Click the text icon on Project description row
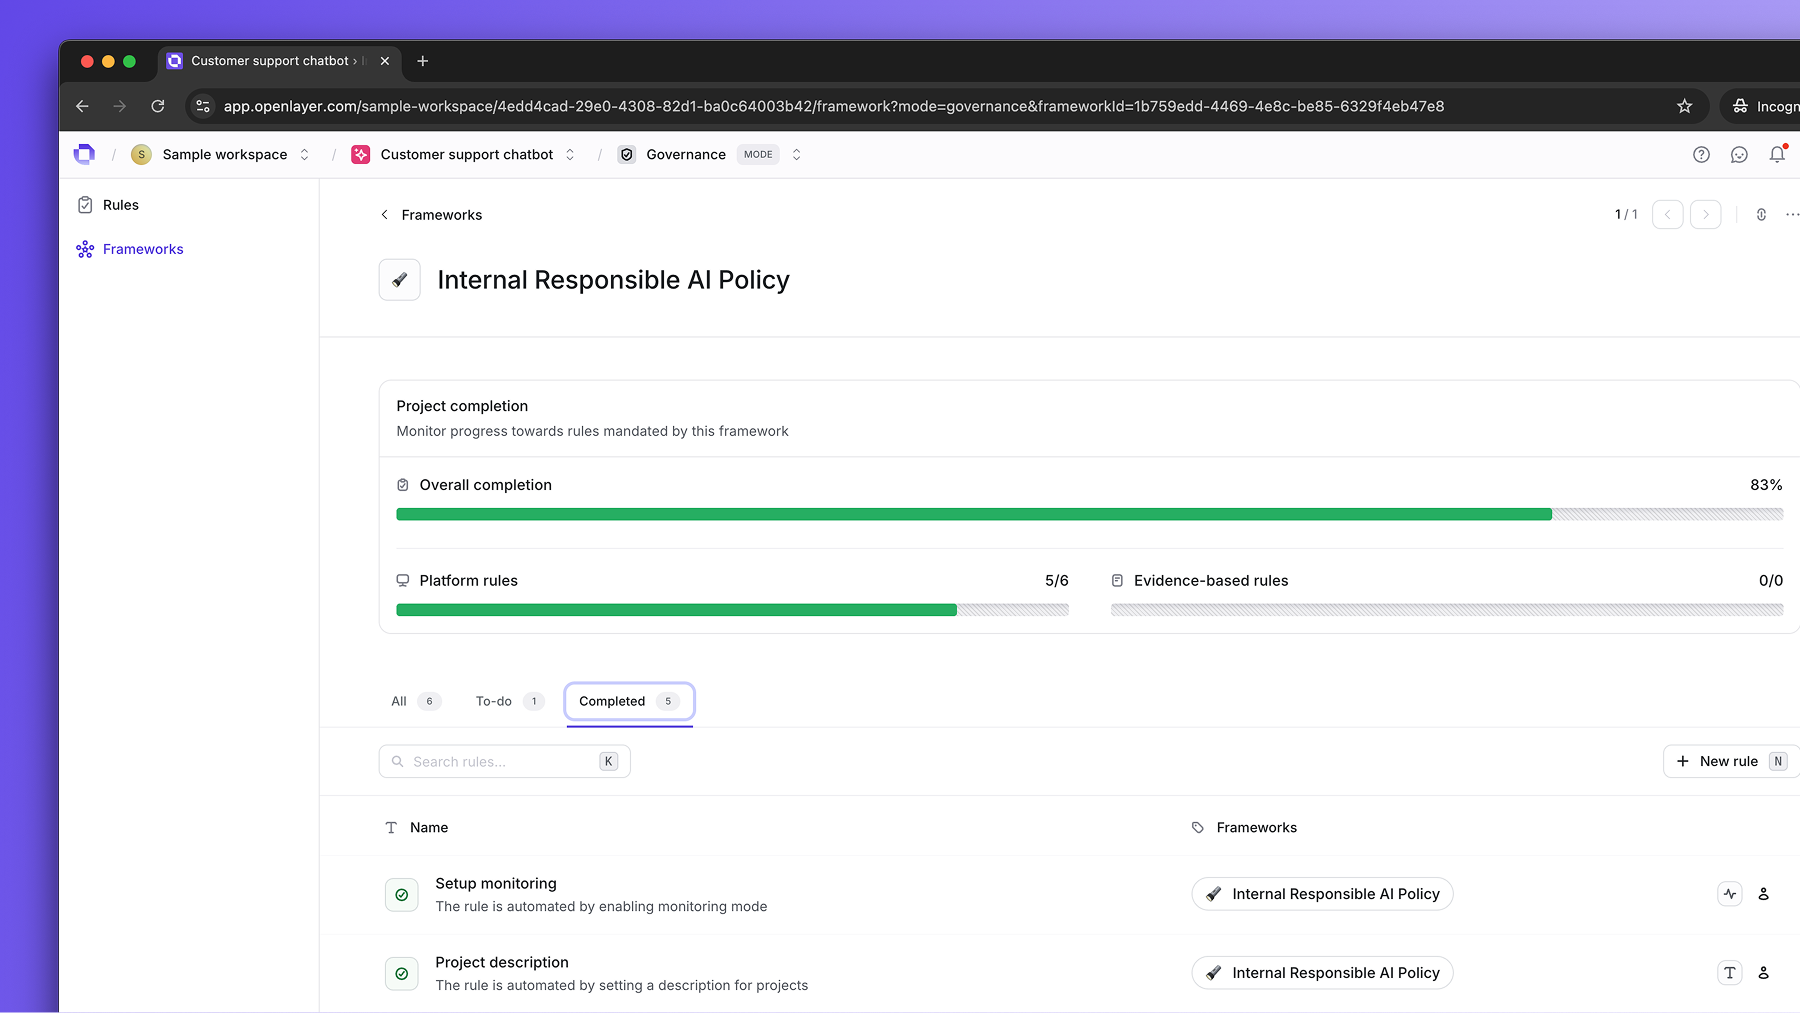The height and width of the screenshot is (1013, 1800). (x=1729, y=972)
